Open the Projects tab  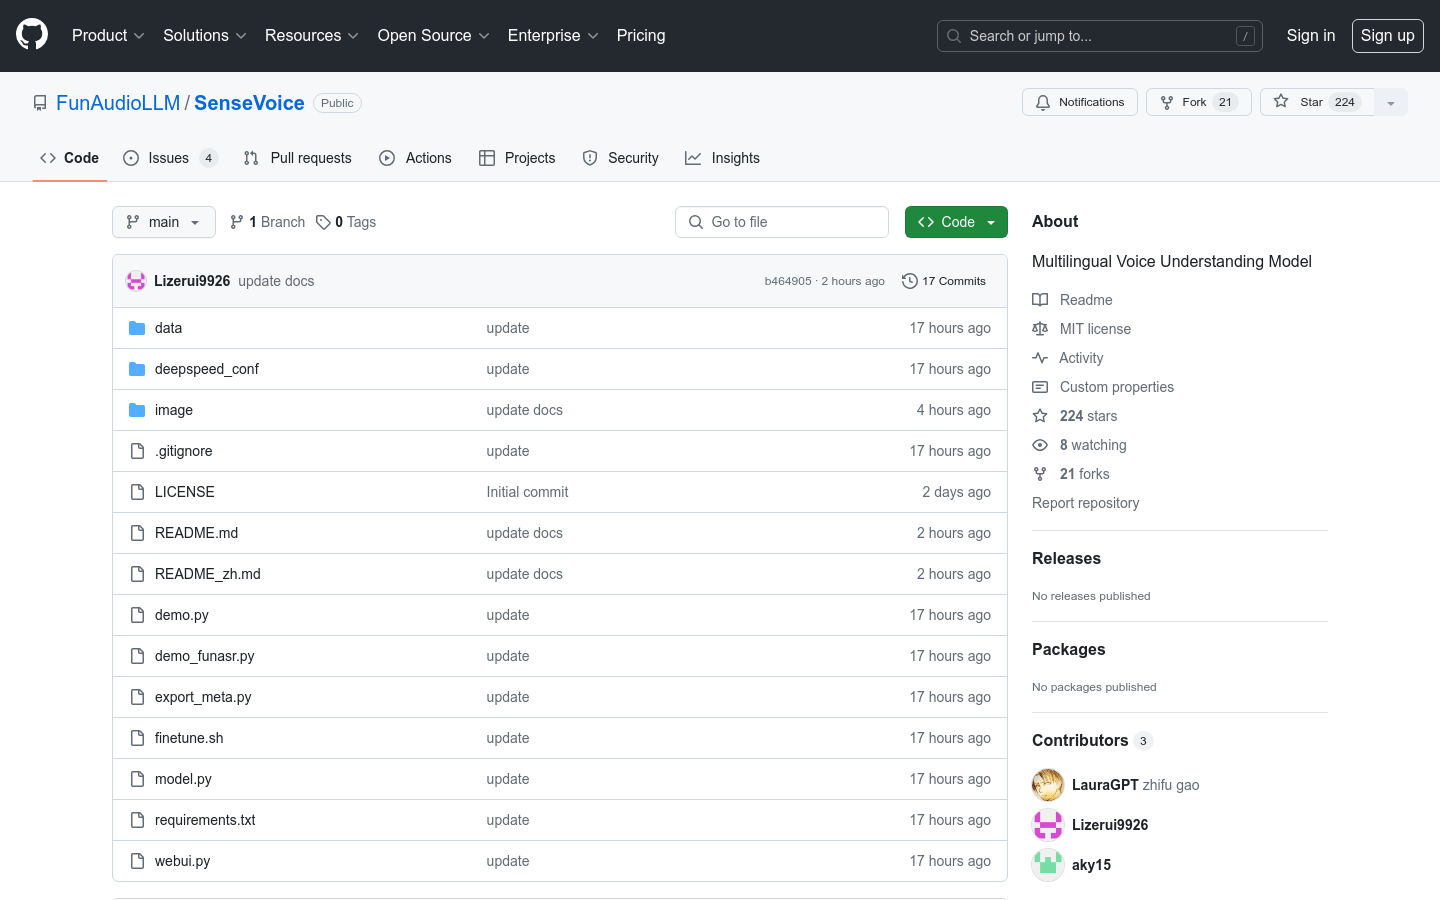(517, 158)
